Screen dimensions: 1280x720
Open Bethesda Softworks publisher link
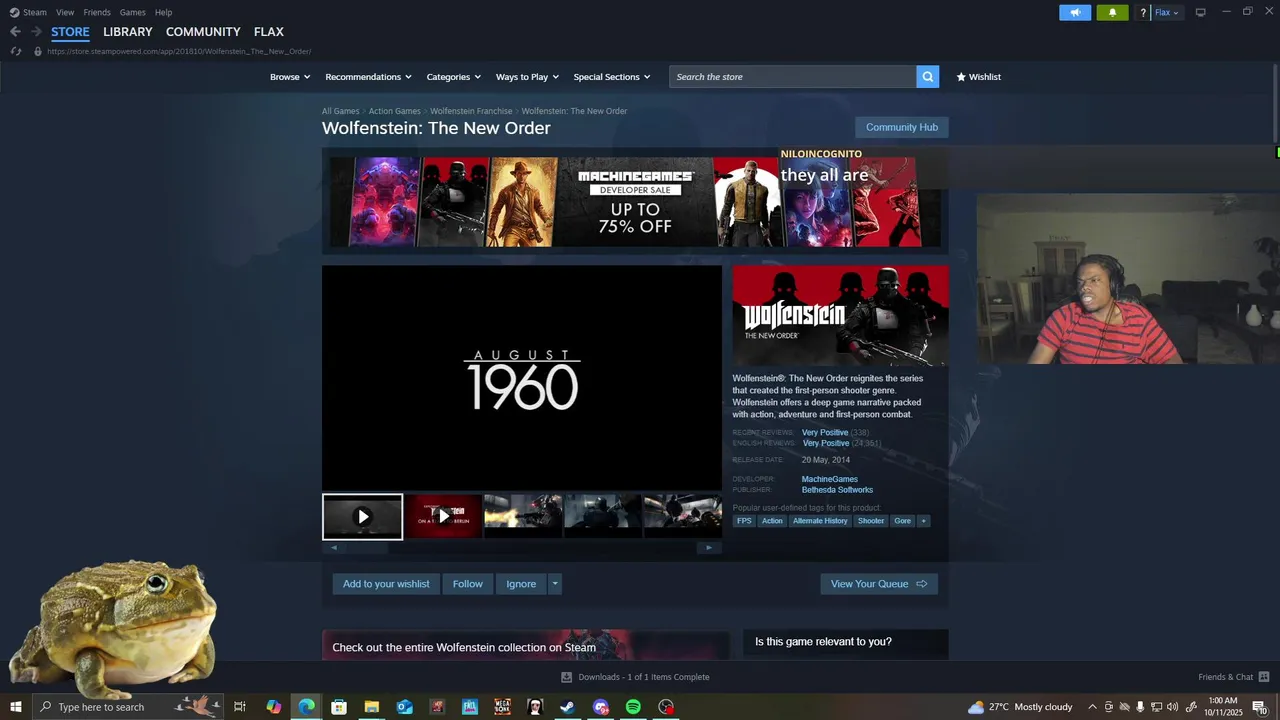[x=837, y=490]
